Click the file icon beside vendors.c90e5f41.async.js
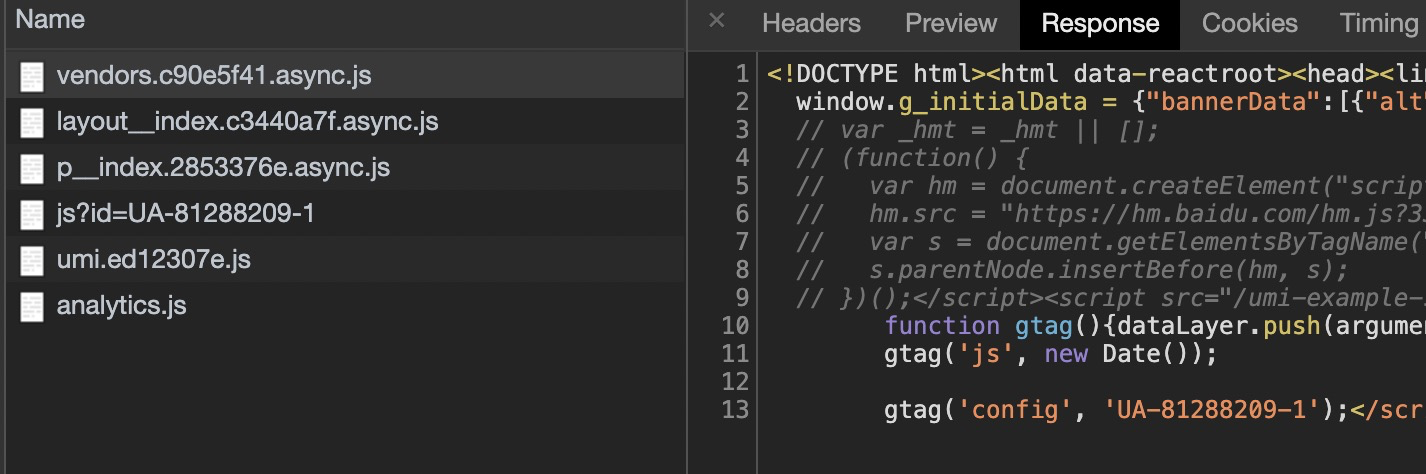Screen dimensions: 1426x474 tap(33, 76)
